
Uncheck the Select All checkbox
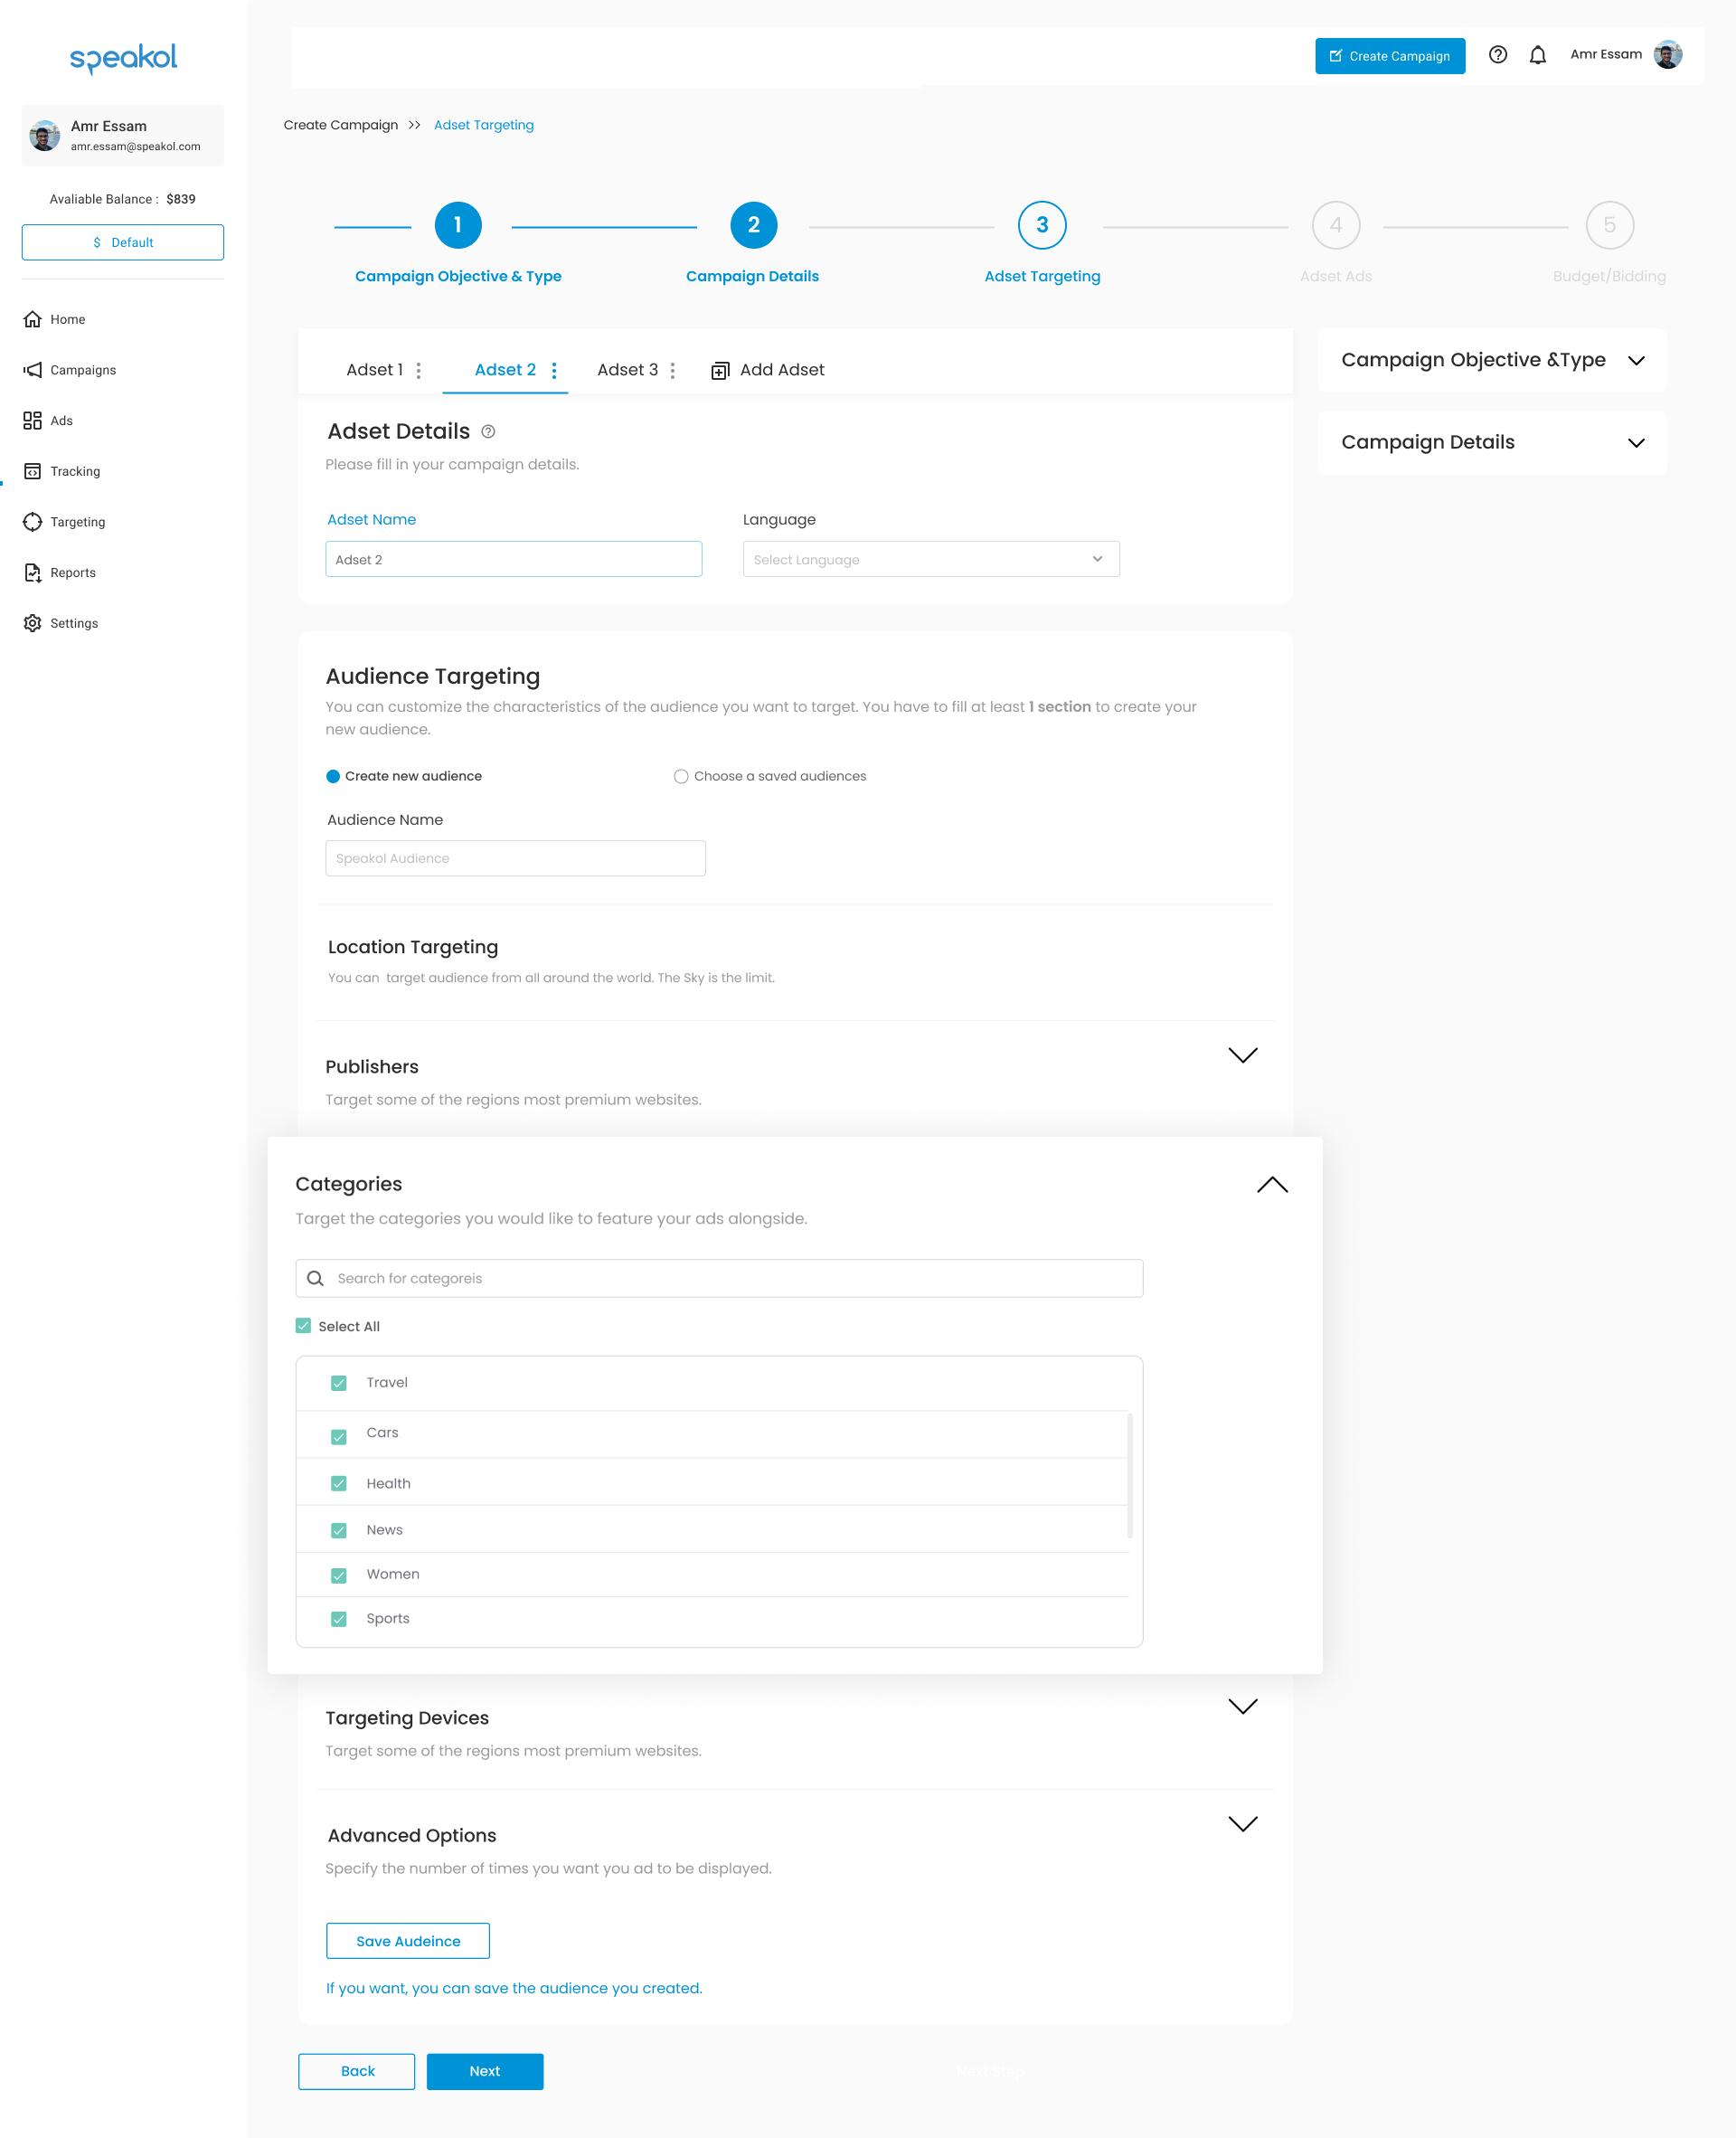pyautogui.click(x=303, y=1326)
